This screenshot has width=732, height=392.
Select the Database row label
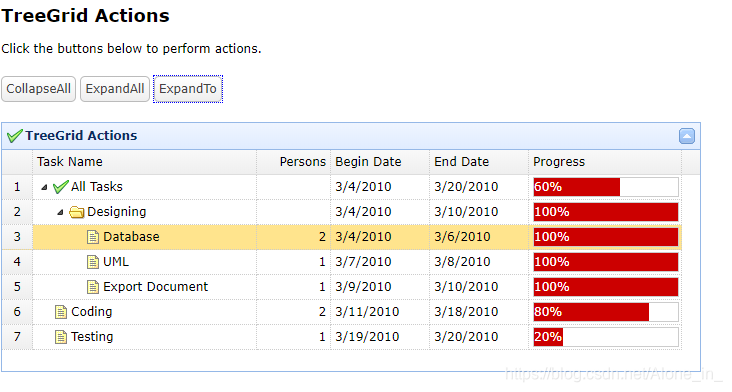click(131, 237)
